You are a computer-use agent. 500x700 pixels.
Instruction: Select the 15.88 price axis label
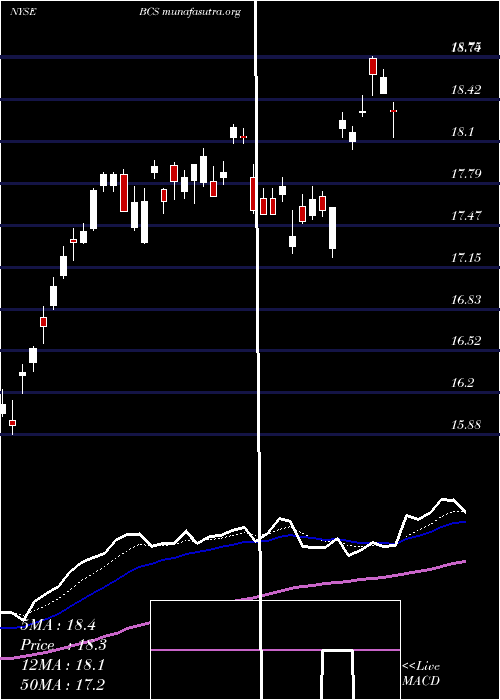(466, 425)
